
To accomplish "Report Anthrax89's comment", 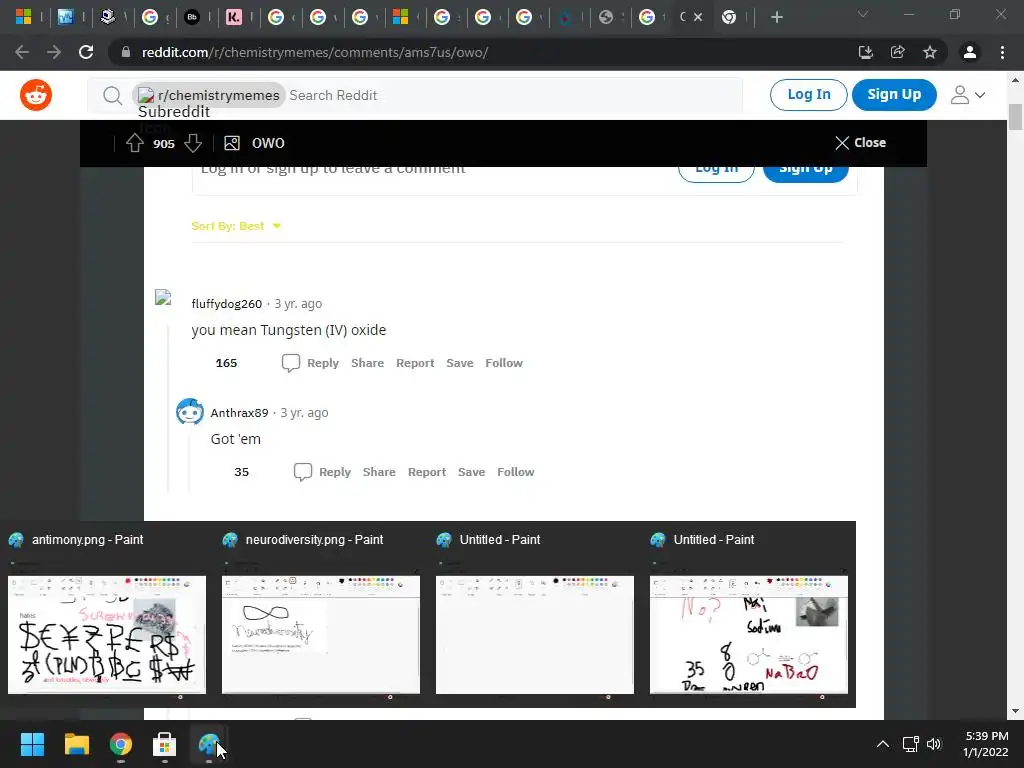I will pyautogui.click(x=426, y=472).
